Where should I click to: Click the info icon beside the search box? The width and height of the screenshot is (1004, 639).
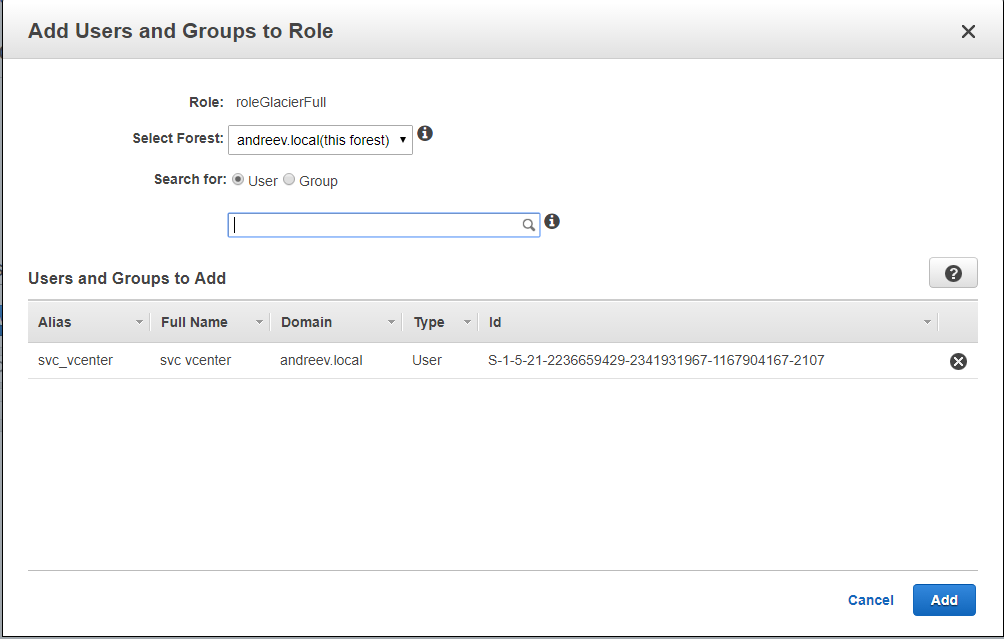551,222
